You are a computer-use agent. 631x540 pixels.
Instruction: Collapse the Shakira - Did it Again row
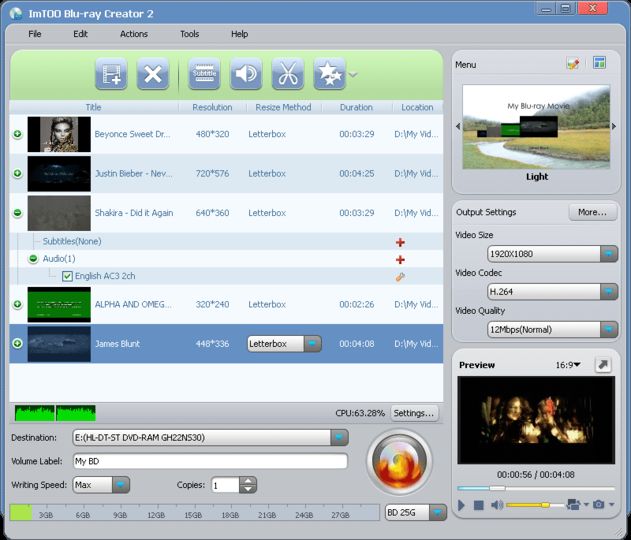click(17, 212)
